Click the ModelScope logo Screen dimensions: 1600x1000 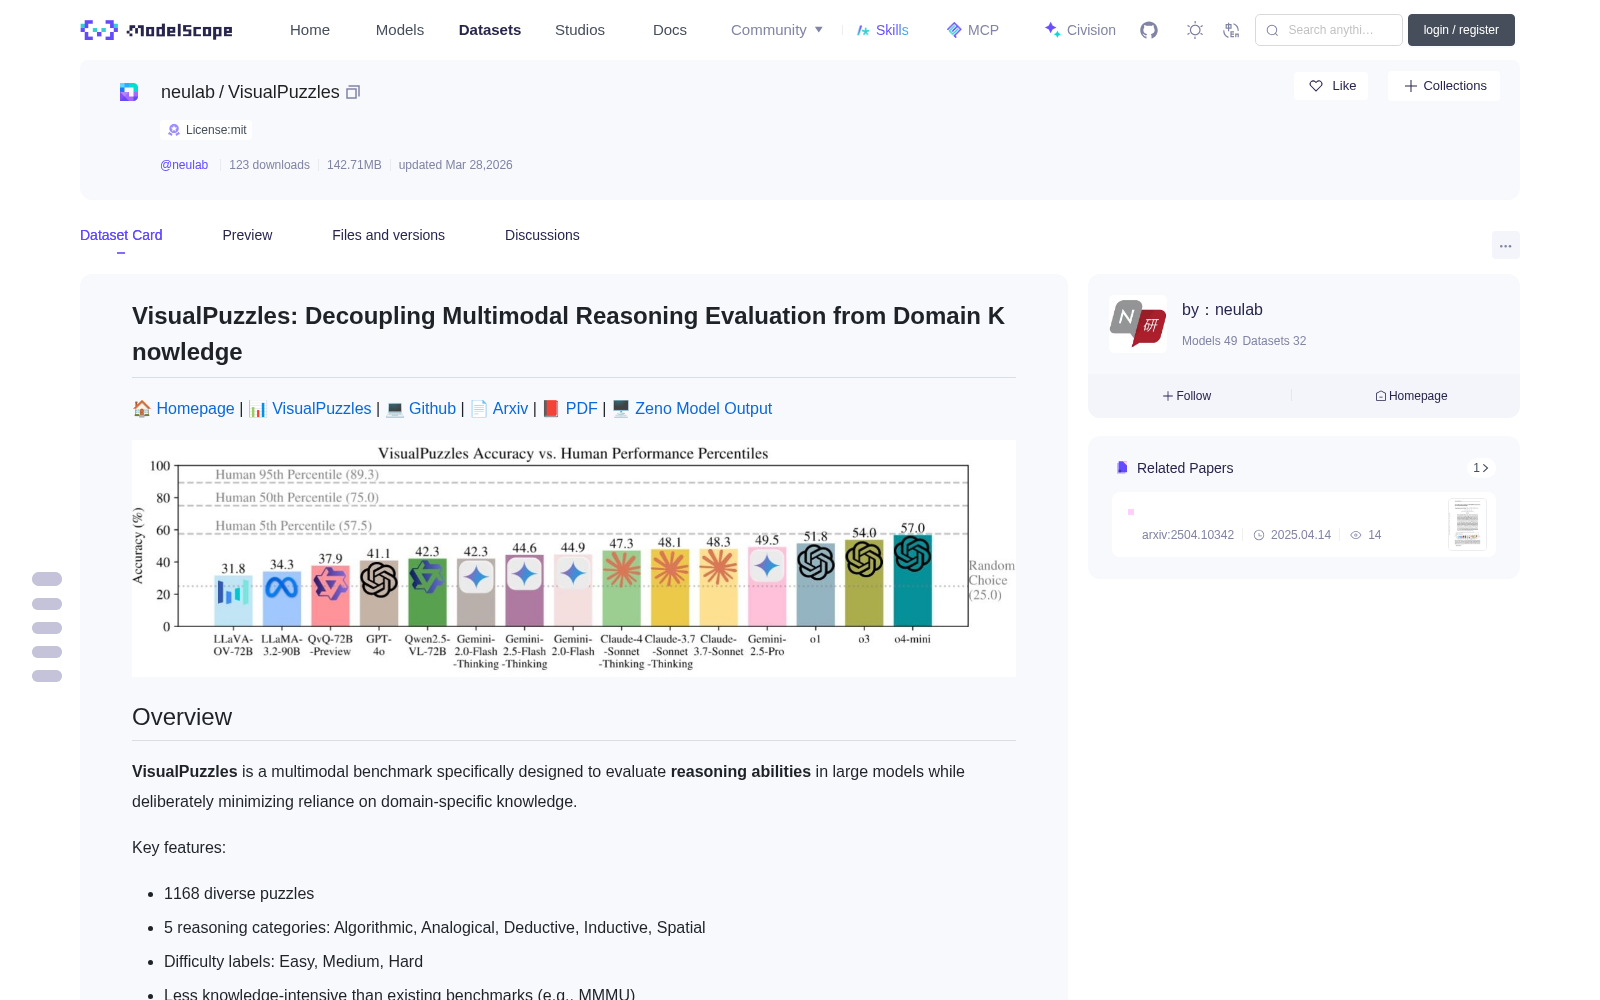[x=156, y=30]
